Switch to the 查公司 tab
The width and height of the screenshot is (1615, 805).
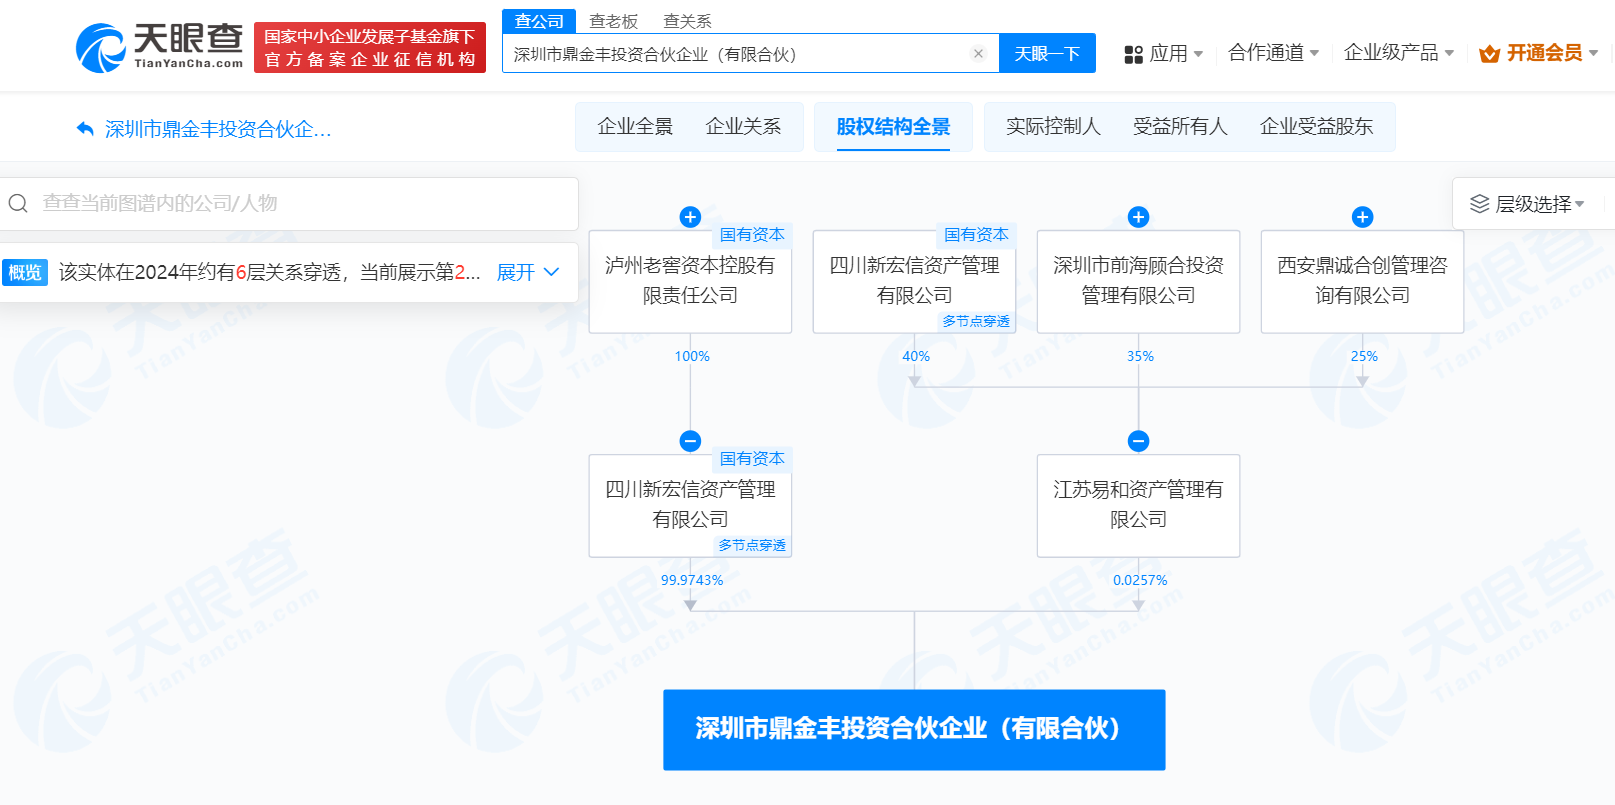(539, 21)
